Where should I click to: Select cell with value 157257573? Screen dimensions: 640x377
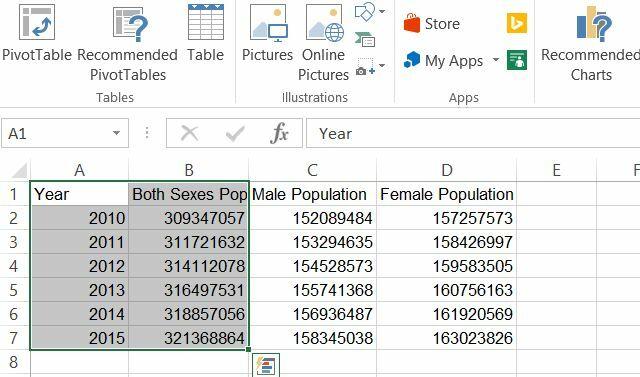tap(447, 218)
